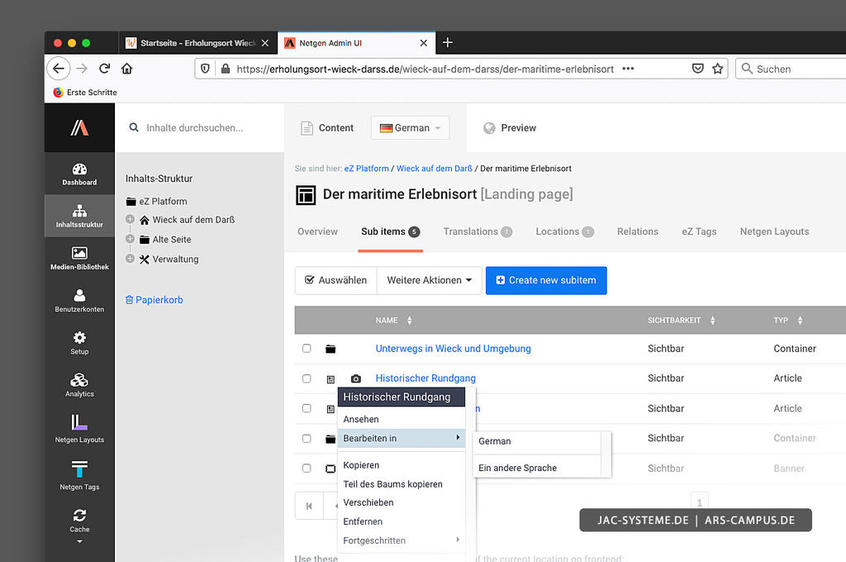This screenshot has width=846, height=562.
Task: Open the Setup gear section
Action: [79, 342]
